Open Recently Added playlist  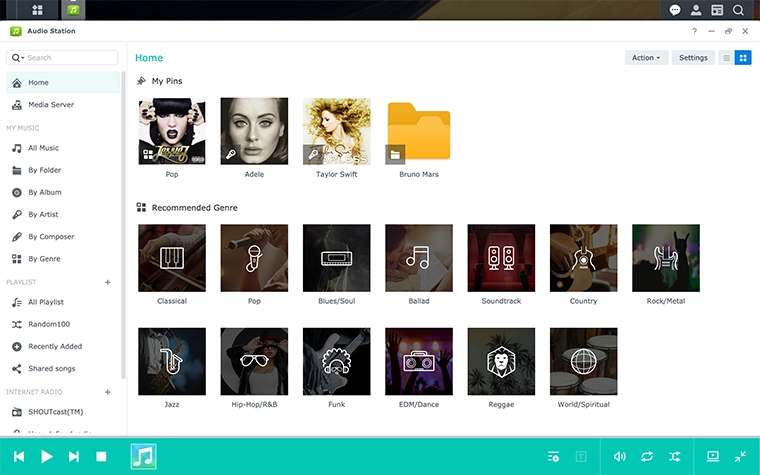(x=55, y=346)
